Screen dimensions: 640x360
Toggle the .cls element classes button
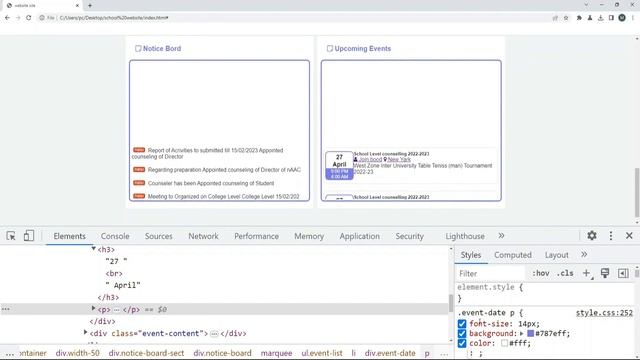tap(565, 273)
